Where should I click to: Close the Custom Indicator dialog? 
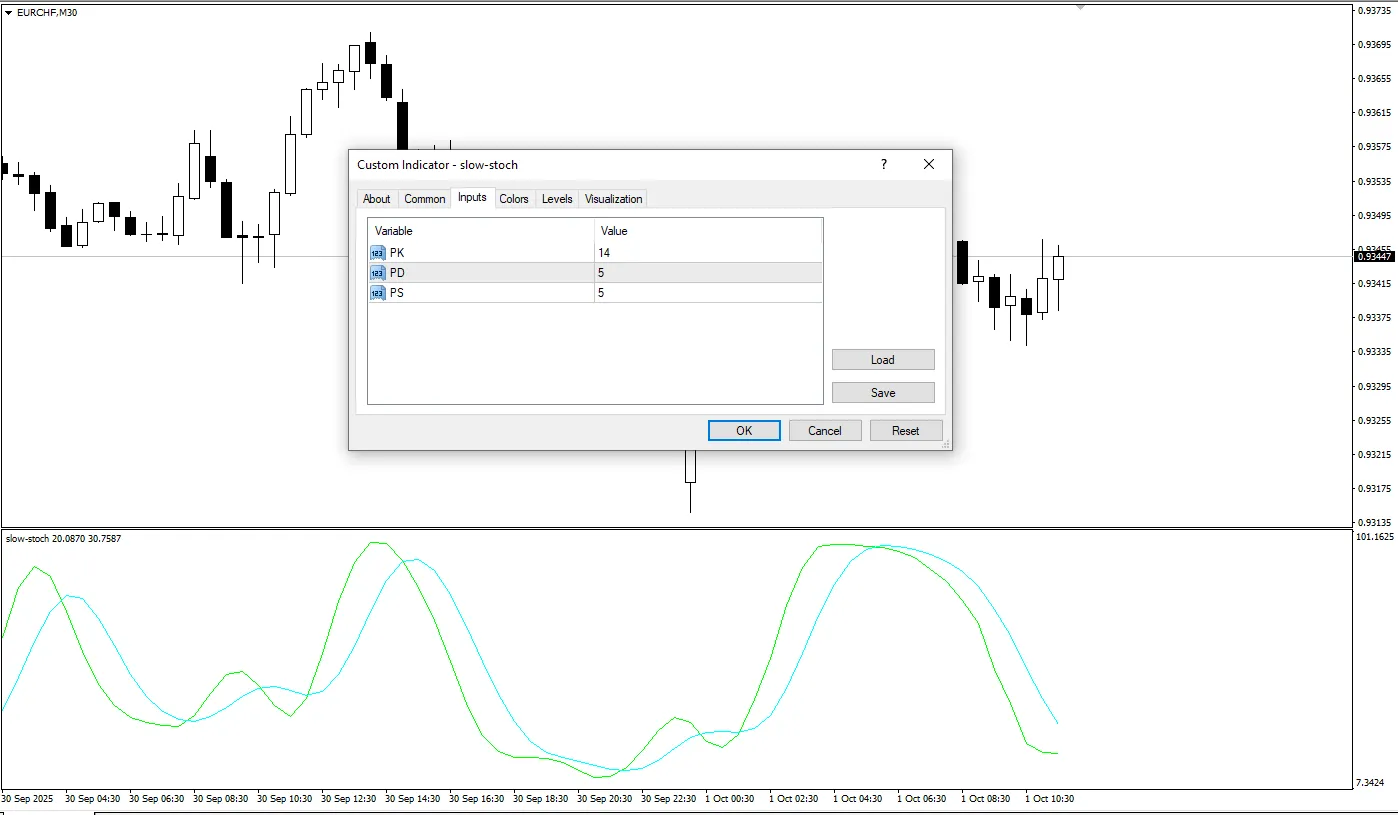[929, 165]
